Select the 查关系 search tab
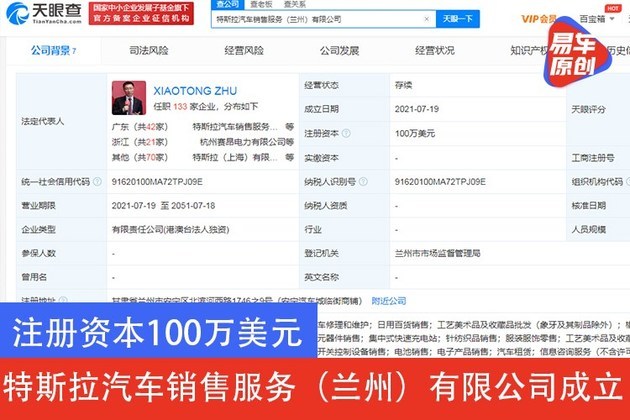The width and height of the screenshot is (630, 420). click(295, 4)
